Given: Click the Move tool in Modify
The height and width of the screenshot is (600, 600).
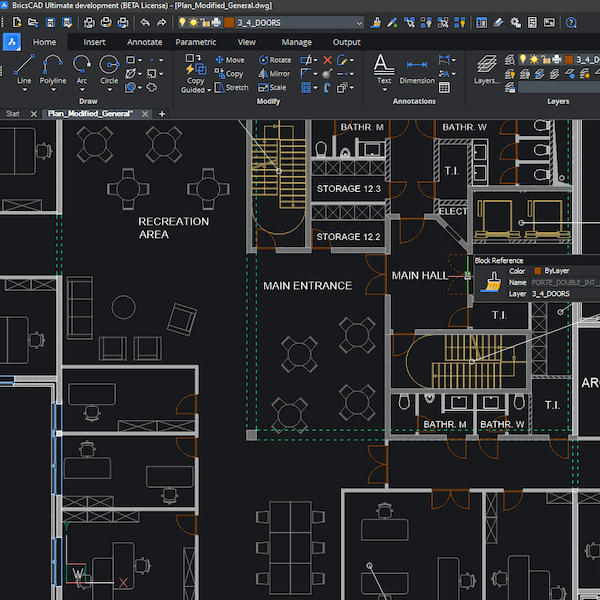Looking at the screenshot, I should point(229,60).
